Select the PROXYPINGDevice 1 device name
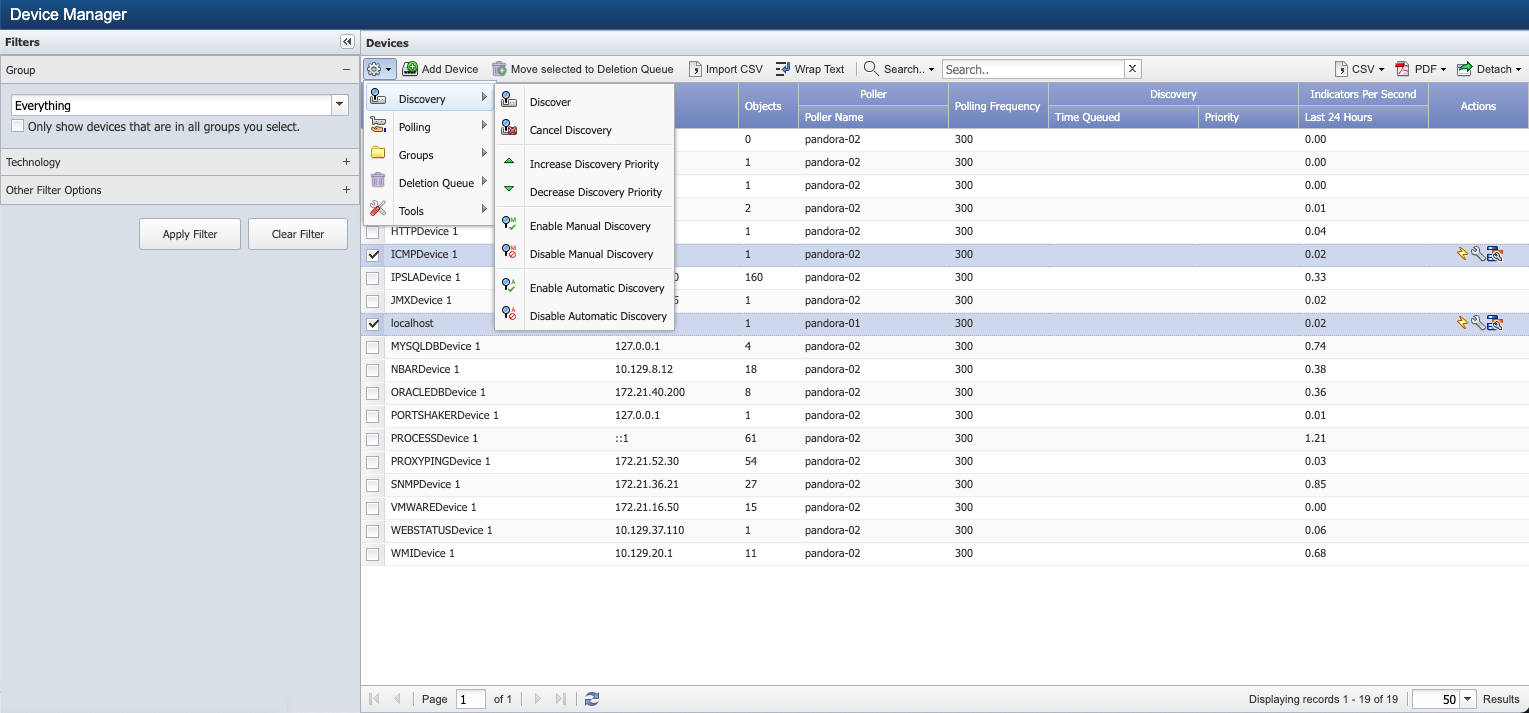This screenshot has height=713, width=1529. pos(440,462)
